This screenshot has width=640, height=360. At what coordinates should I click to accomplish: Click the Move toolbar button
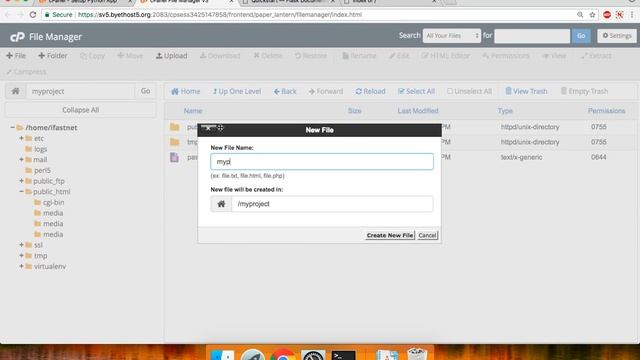130,56
